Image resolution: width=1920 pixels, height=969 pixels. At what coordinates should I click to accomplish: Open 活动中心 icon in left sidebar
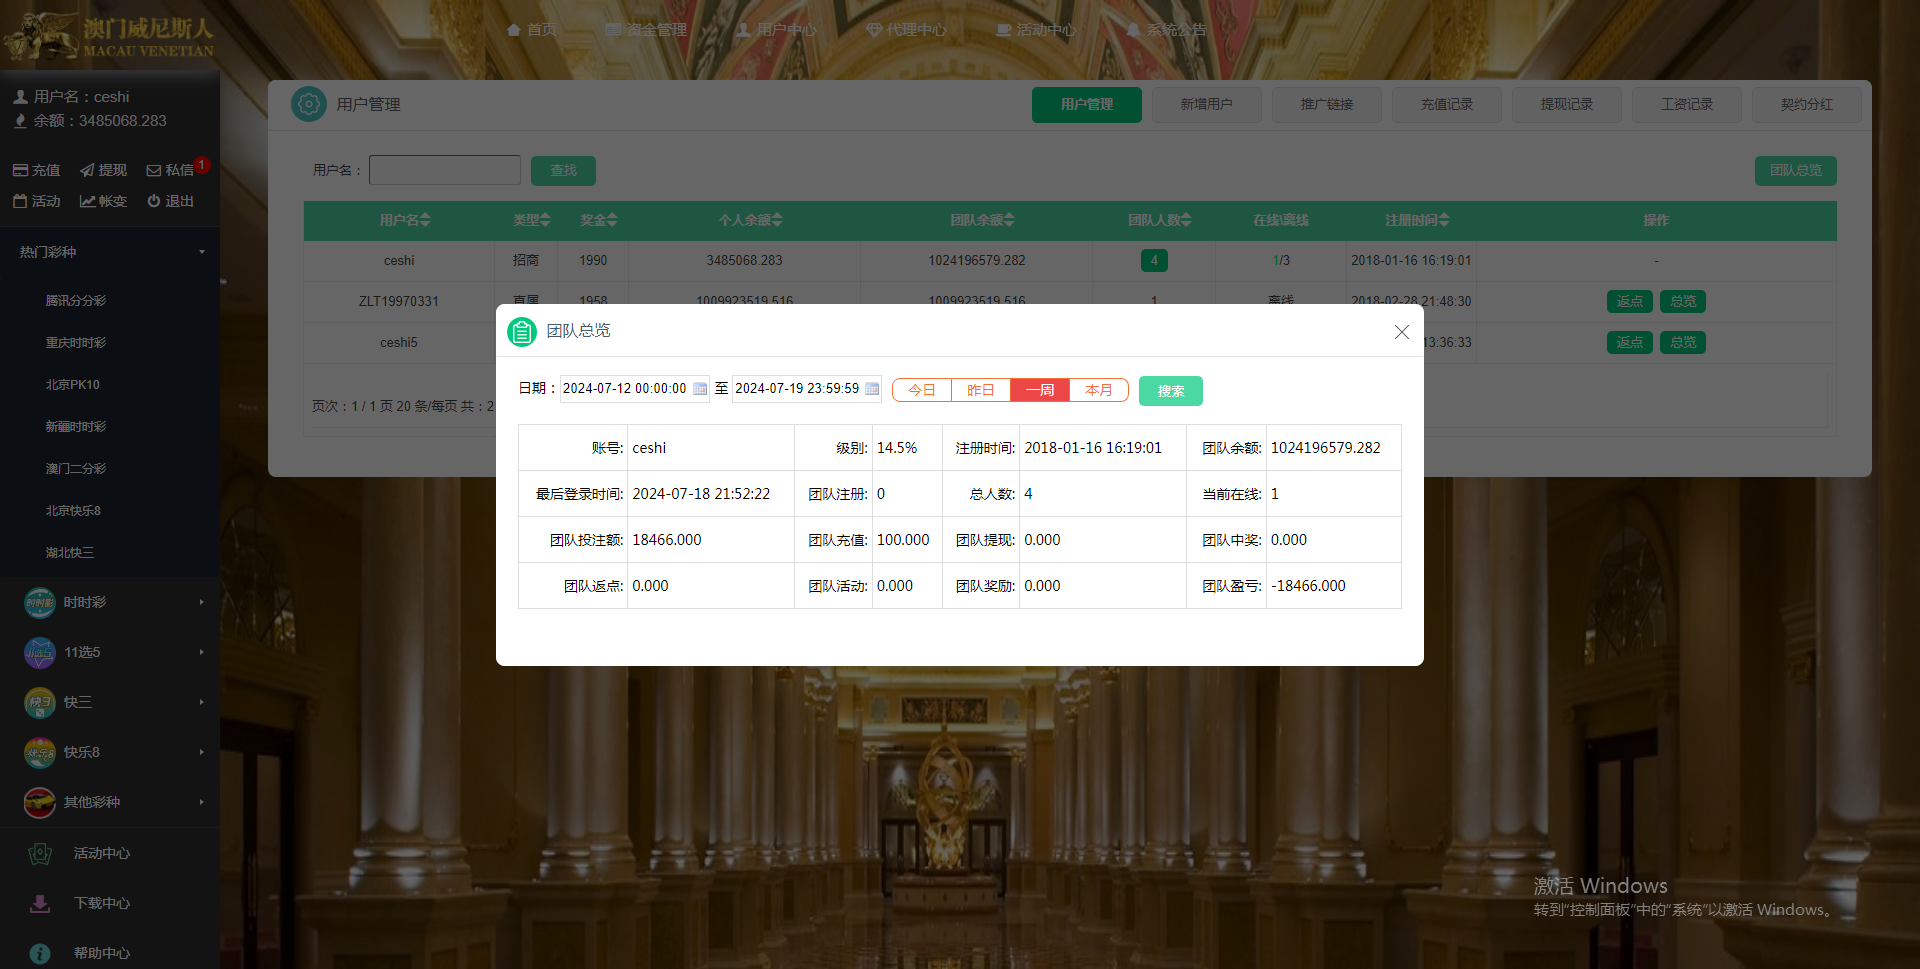pyautogui.click(x=40, y=853)
